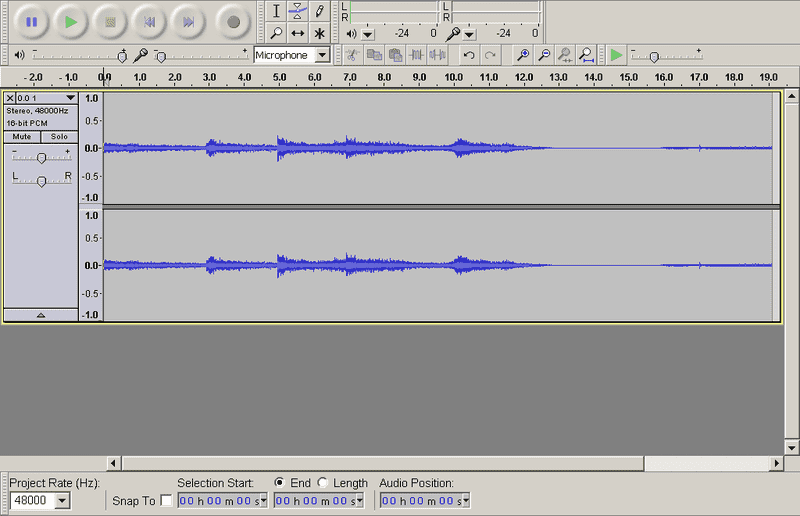Click the Pause button

pos(32,22)
